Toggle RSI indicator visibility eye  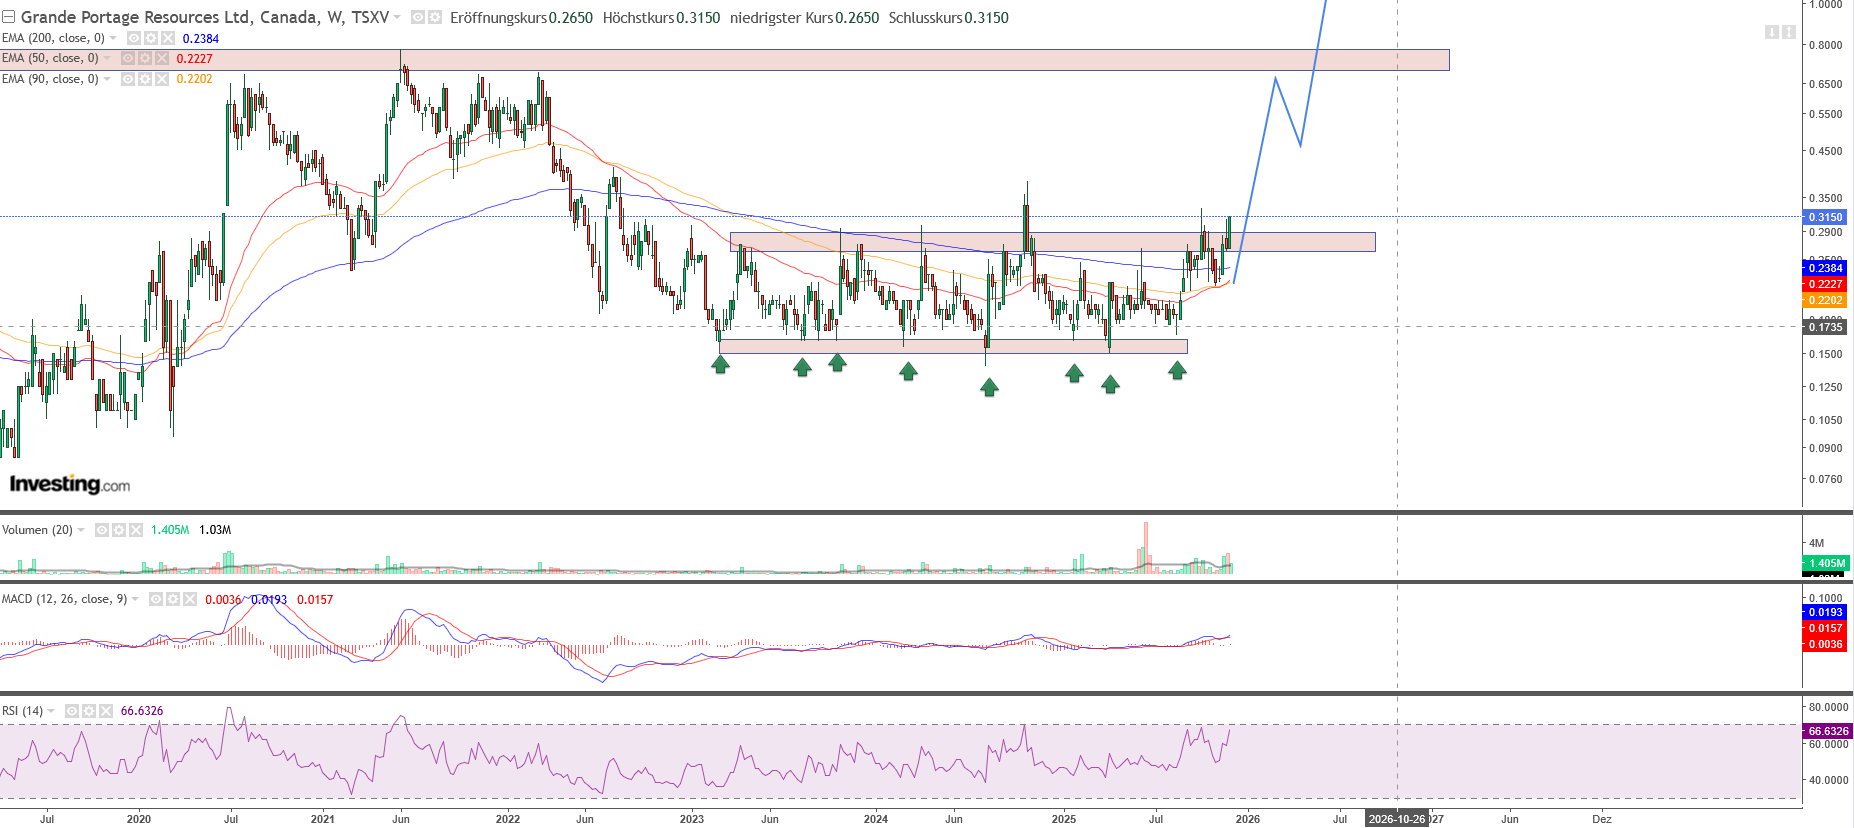pos(72,711)
